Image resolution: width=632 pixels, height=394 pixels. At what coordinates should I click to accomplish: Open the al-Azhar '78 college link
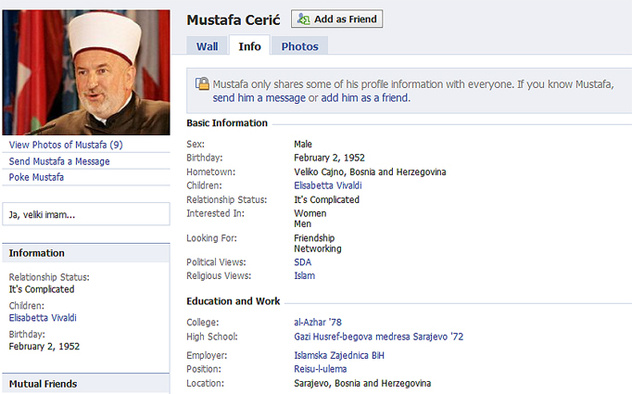pyautogui.click(x=318, y=322)
